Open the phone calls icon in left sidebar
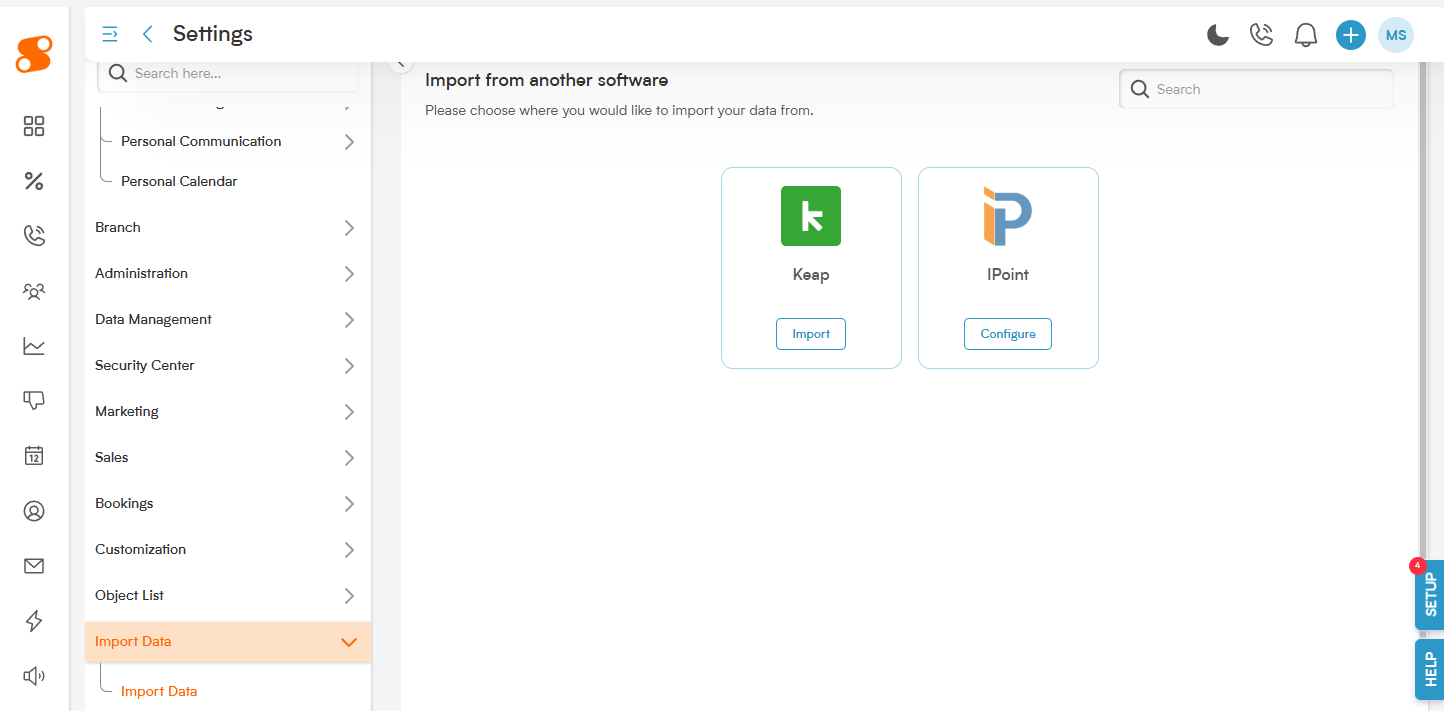 pos(34,236)
